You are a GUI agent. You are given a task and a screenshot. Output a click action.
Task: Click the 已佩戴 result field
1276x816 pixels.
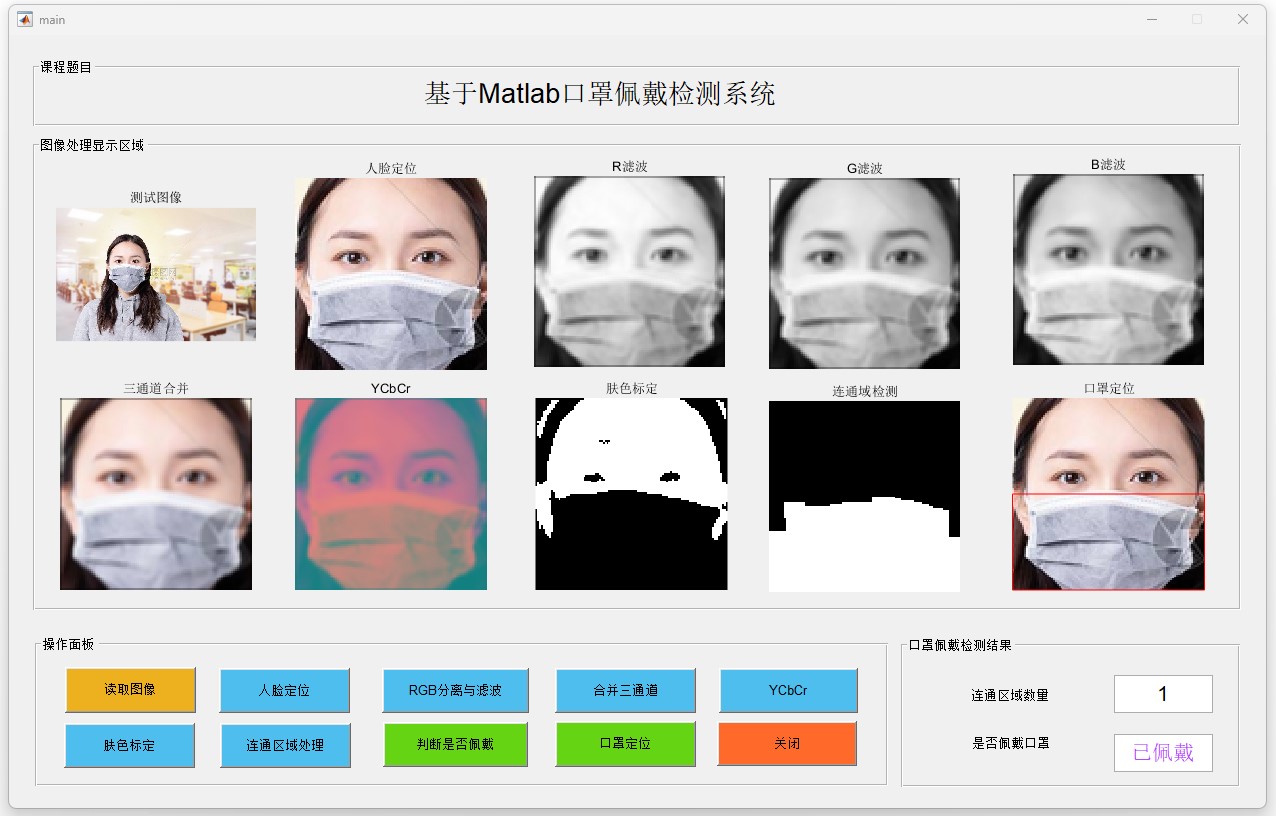tap(1163, 753)
